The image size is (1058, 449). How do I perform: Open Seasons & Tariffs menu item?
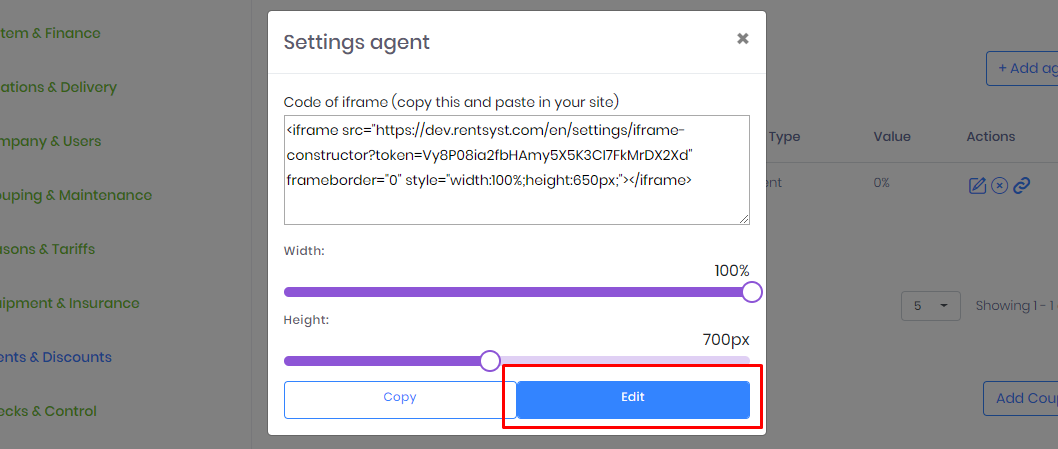pos(47,249)
